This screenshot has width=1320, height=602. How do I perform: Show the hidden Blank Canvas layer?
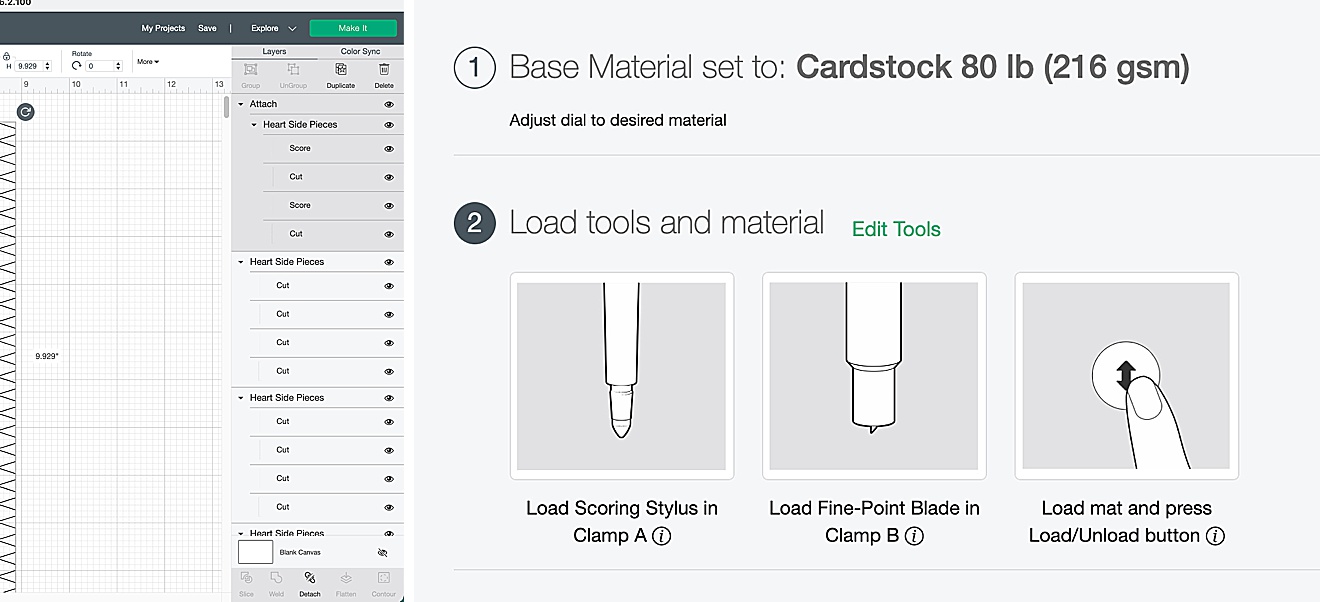tap(382, 552)
